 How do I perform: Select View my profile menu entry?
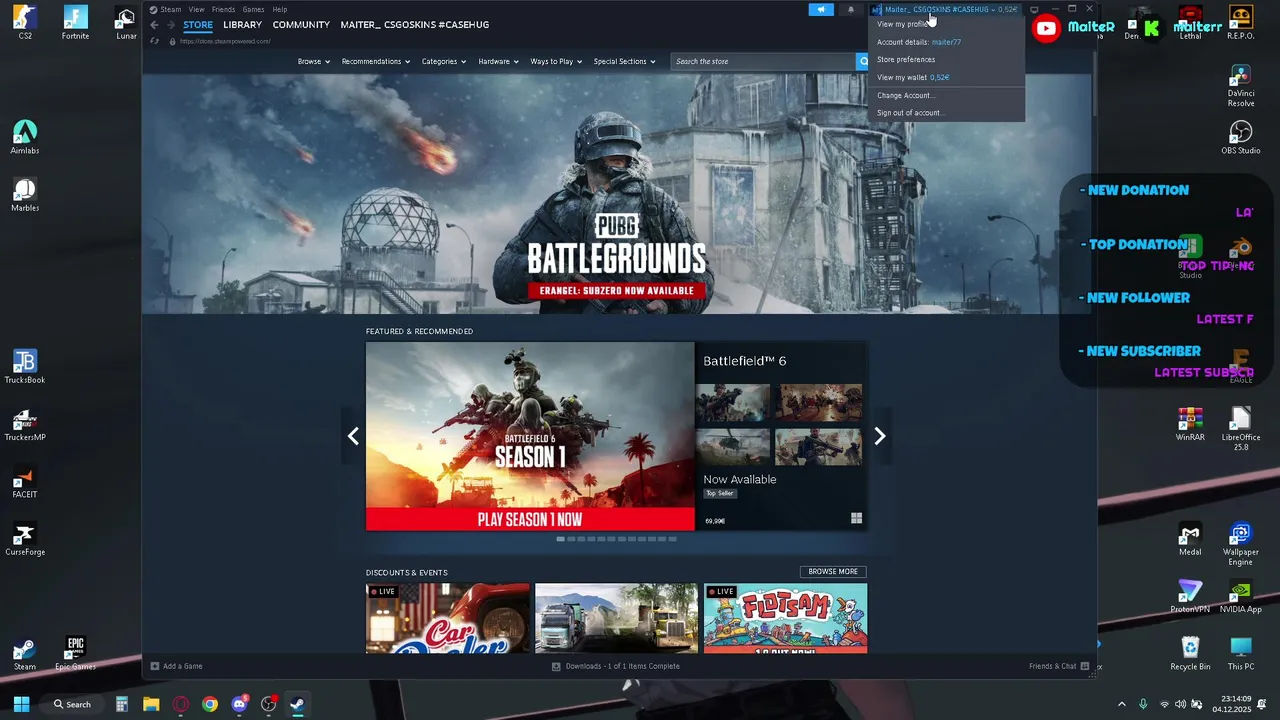[x=946, y=24]
